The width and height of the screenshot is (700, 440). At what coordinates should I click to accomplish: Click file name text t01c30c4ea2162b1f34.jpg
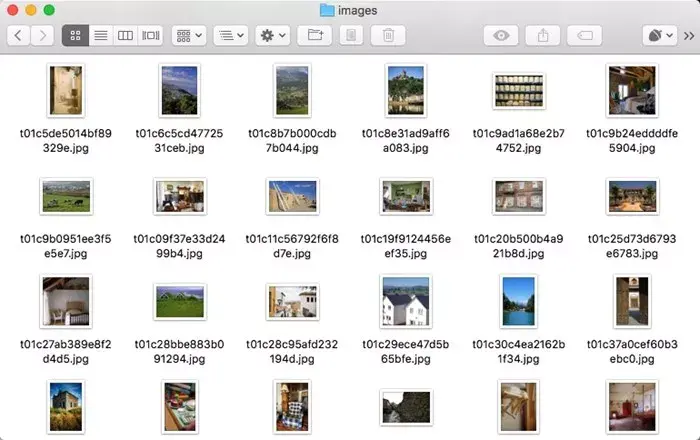click(x=519, y=352)
